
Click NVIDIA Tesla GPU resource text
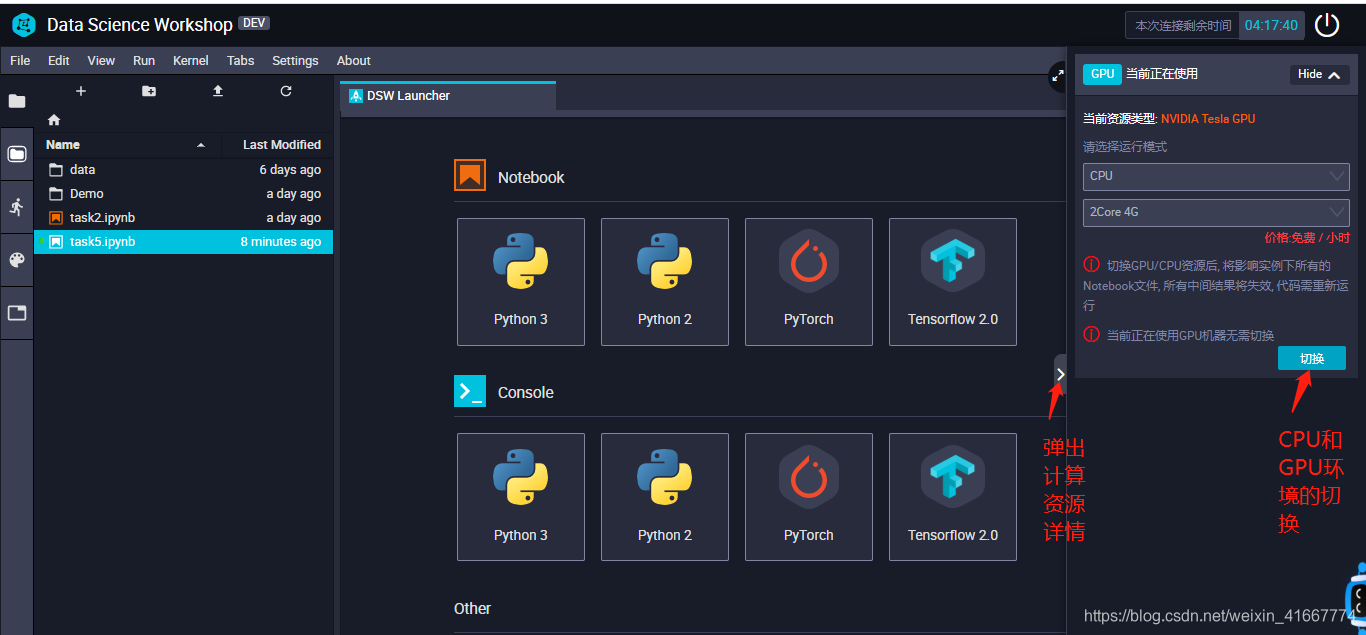click(1208, 118)
